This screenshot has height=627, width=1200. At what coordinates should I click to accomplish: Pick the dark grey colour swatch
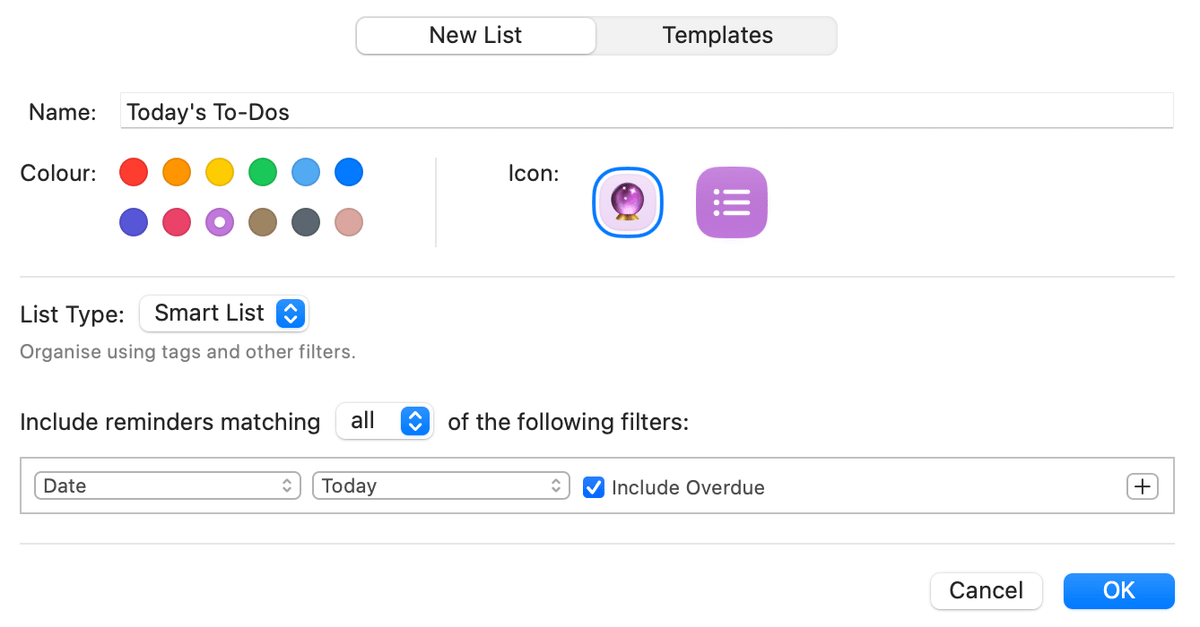click(x=306, y=222)
